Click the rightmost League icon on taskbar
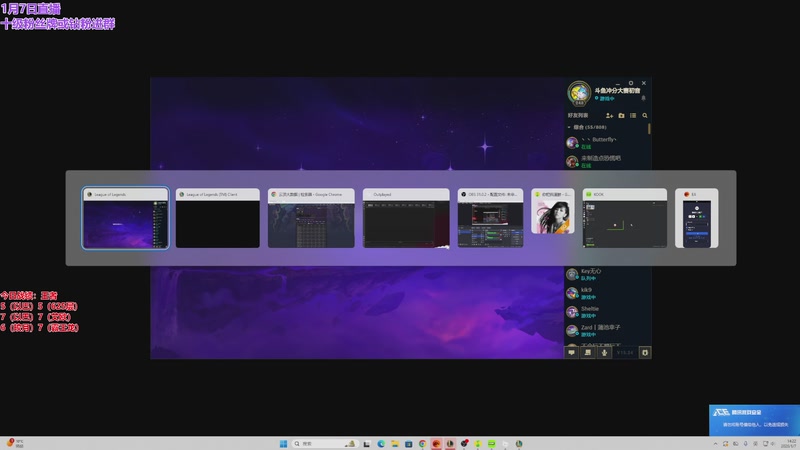The height and width of the screenshot is (450, 800). [519, 444]
